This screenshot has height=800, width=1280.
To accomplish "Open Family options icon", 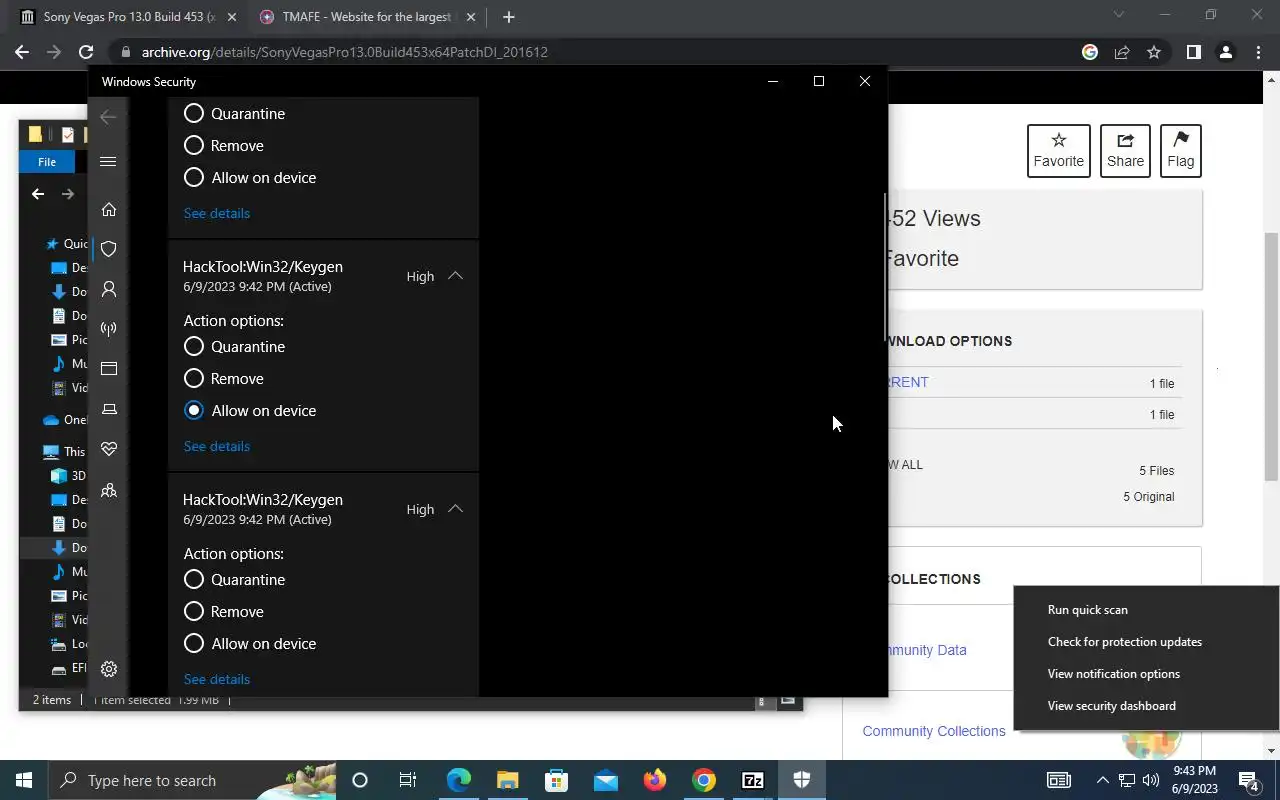I will pos(109,490).
